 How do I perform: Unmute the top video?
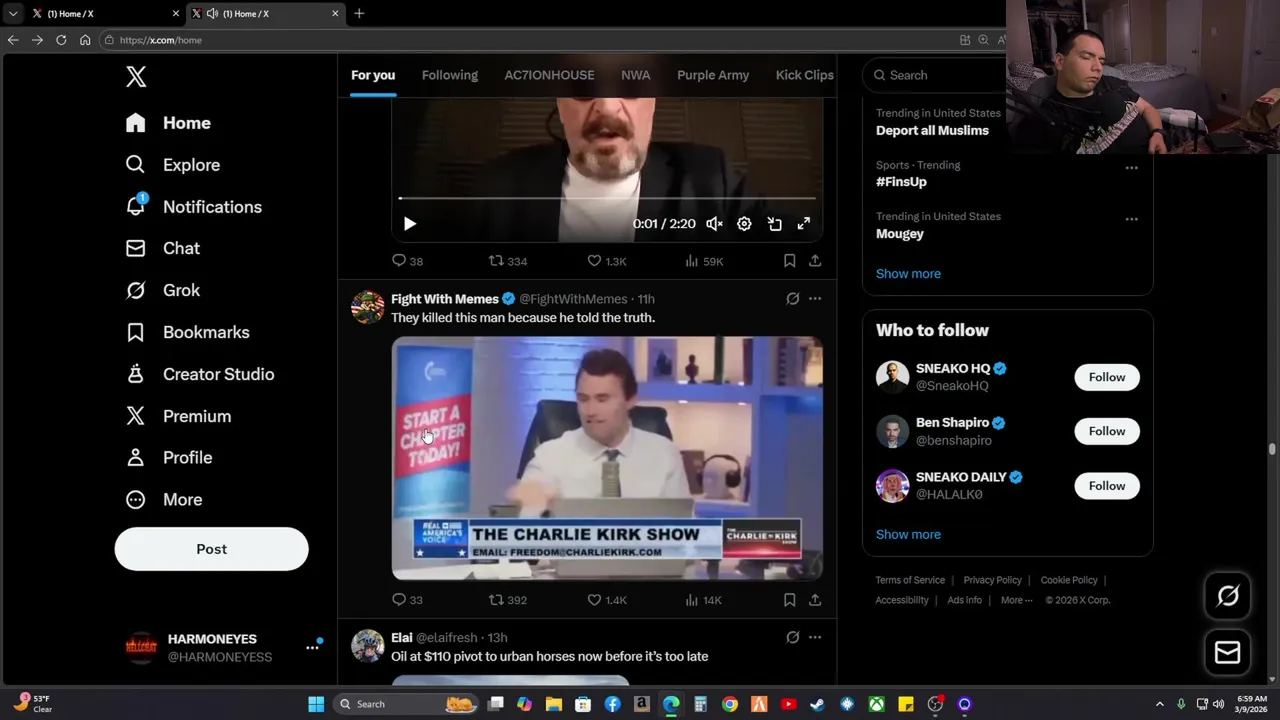(714, 224)
